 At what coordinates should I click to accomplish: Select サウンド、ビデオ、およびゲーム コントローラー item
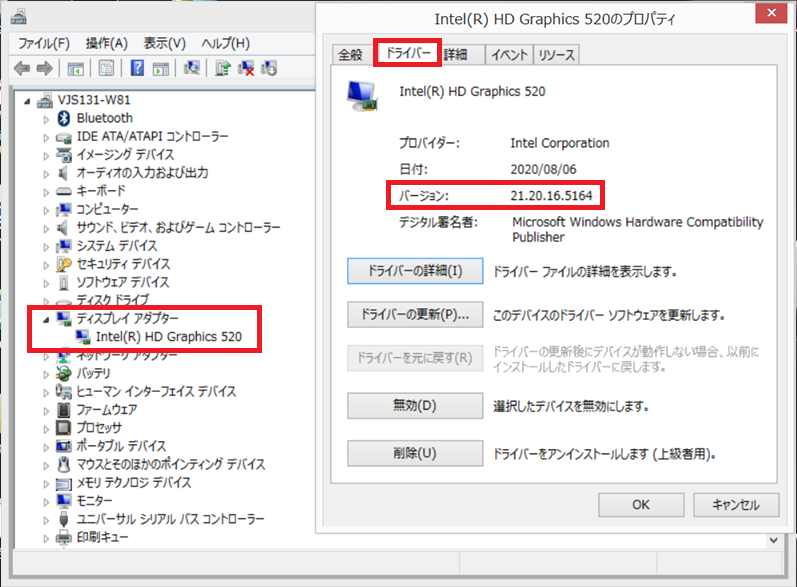click(178, 227)
